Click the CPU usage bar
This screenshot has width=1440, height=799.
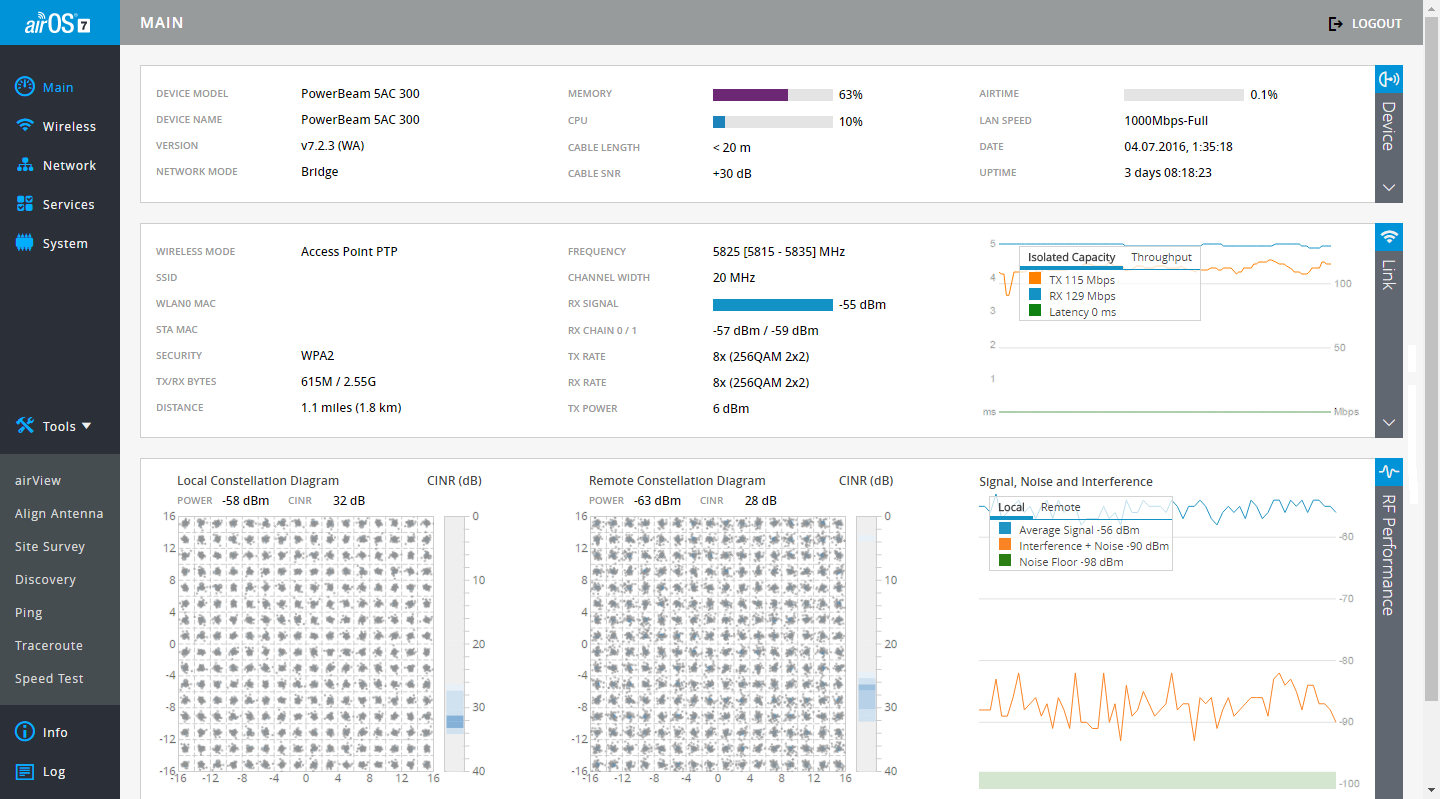click(773, 122)
